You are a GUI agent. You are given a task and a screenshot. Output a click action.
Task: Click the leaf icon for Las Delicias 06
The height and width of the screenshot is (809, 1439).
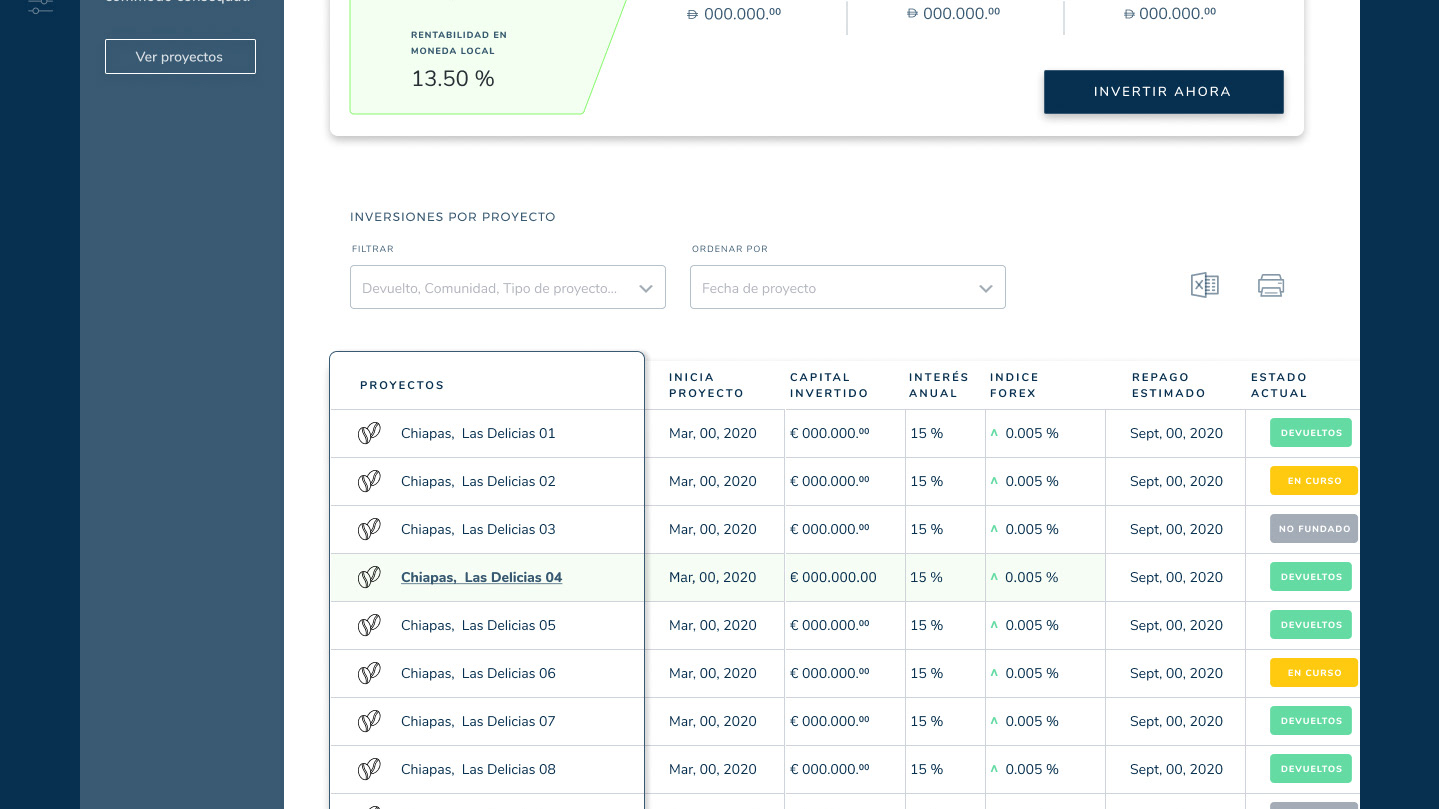[369, 673]
